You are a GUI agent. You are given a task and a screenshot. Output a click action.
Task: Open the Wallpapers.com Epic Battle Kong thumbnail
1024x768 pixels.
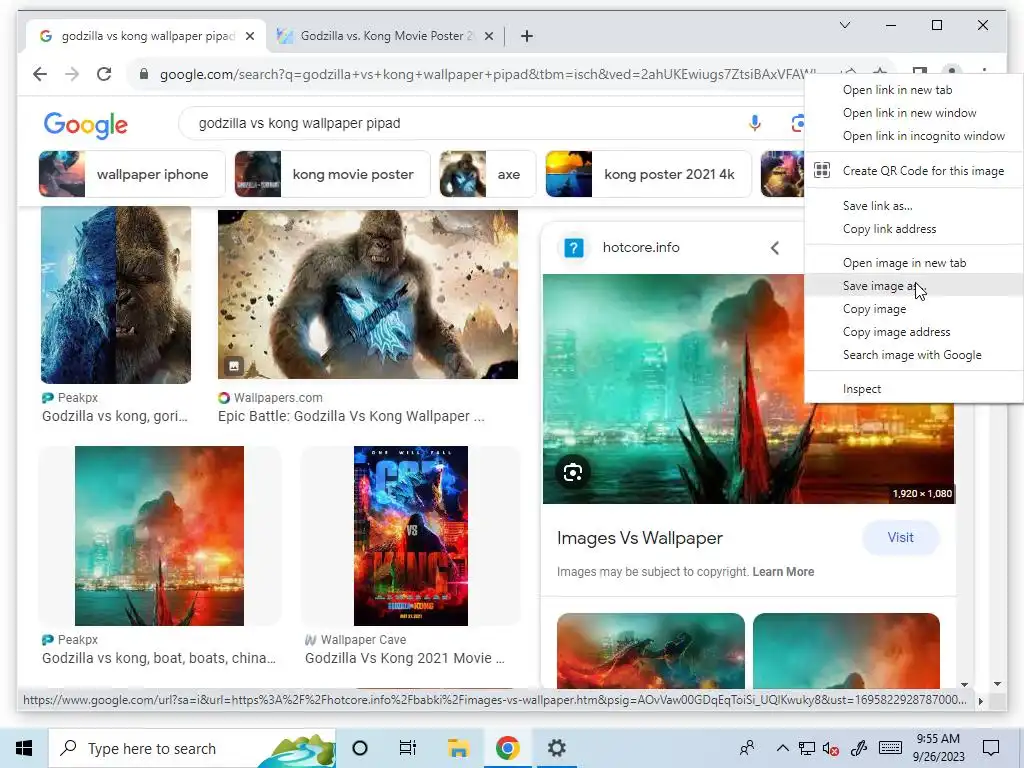click(x=368, y=294)
